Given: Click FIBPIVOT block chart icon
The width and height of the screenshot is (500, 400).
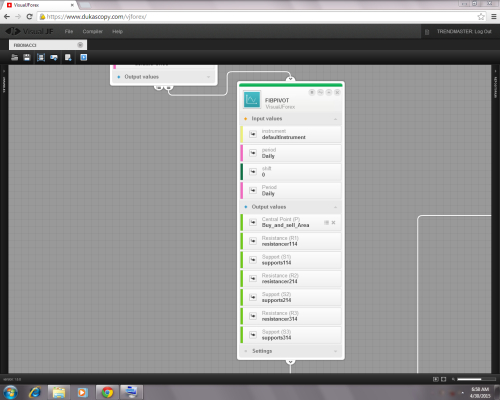Looking at the screenshot, I should (x=252, y=100).
